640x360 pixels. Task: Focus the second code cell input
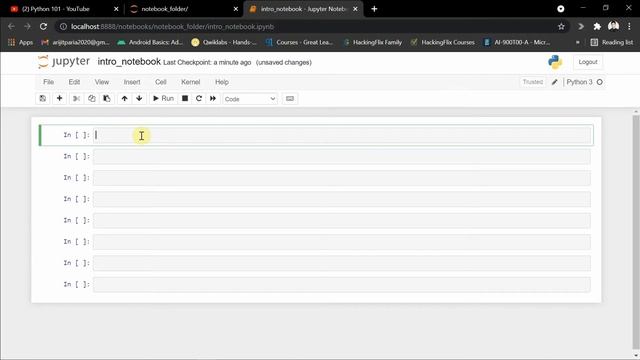pos(342,156)
